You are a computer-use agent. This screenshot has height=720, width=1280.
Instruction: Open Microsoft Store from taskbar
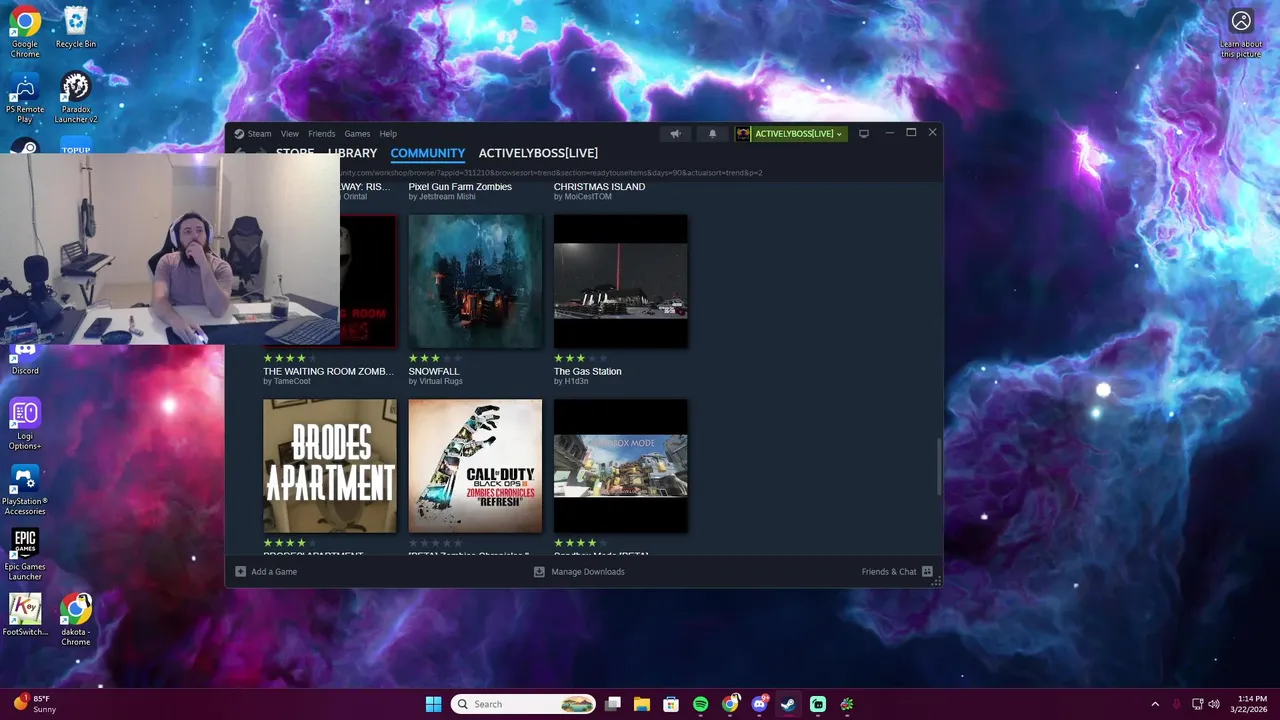tap(671, 704)
